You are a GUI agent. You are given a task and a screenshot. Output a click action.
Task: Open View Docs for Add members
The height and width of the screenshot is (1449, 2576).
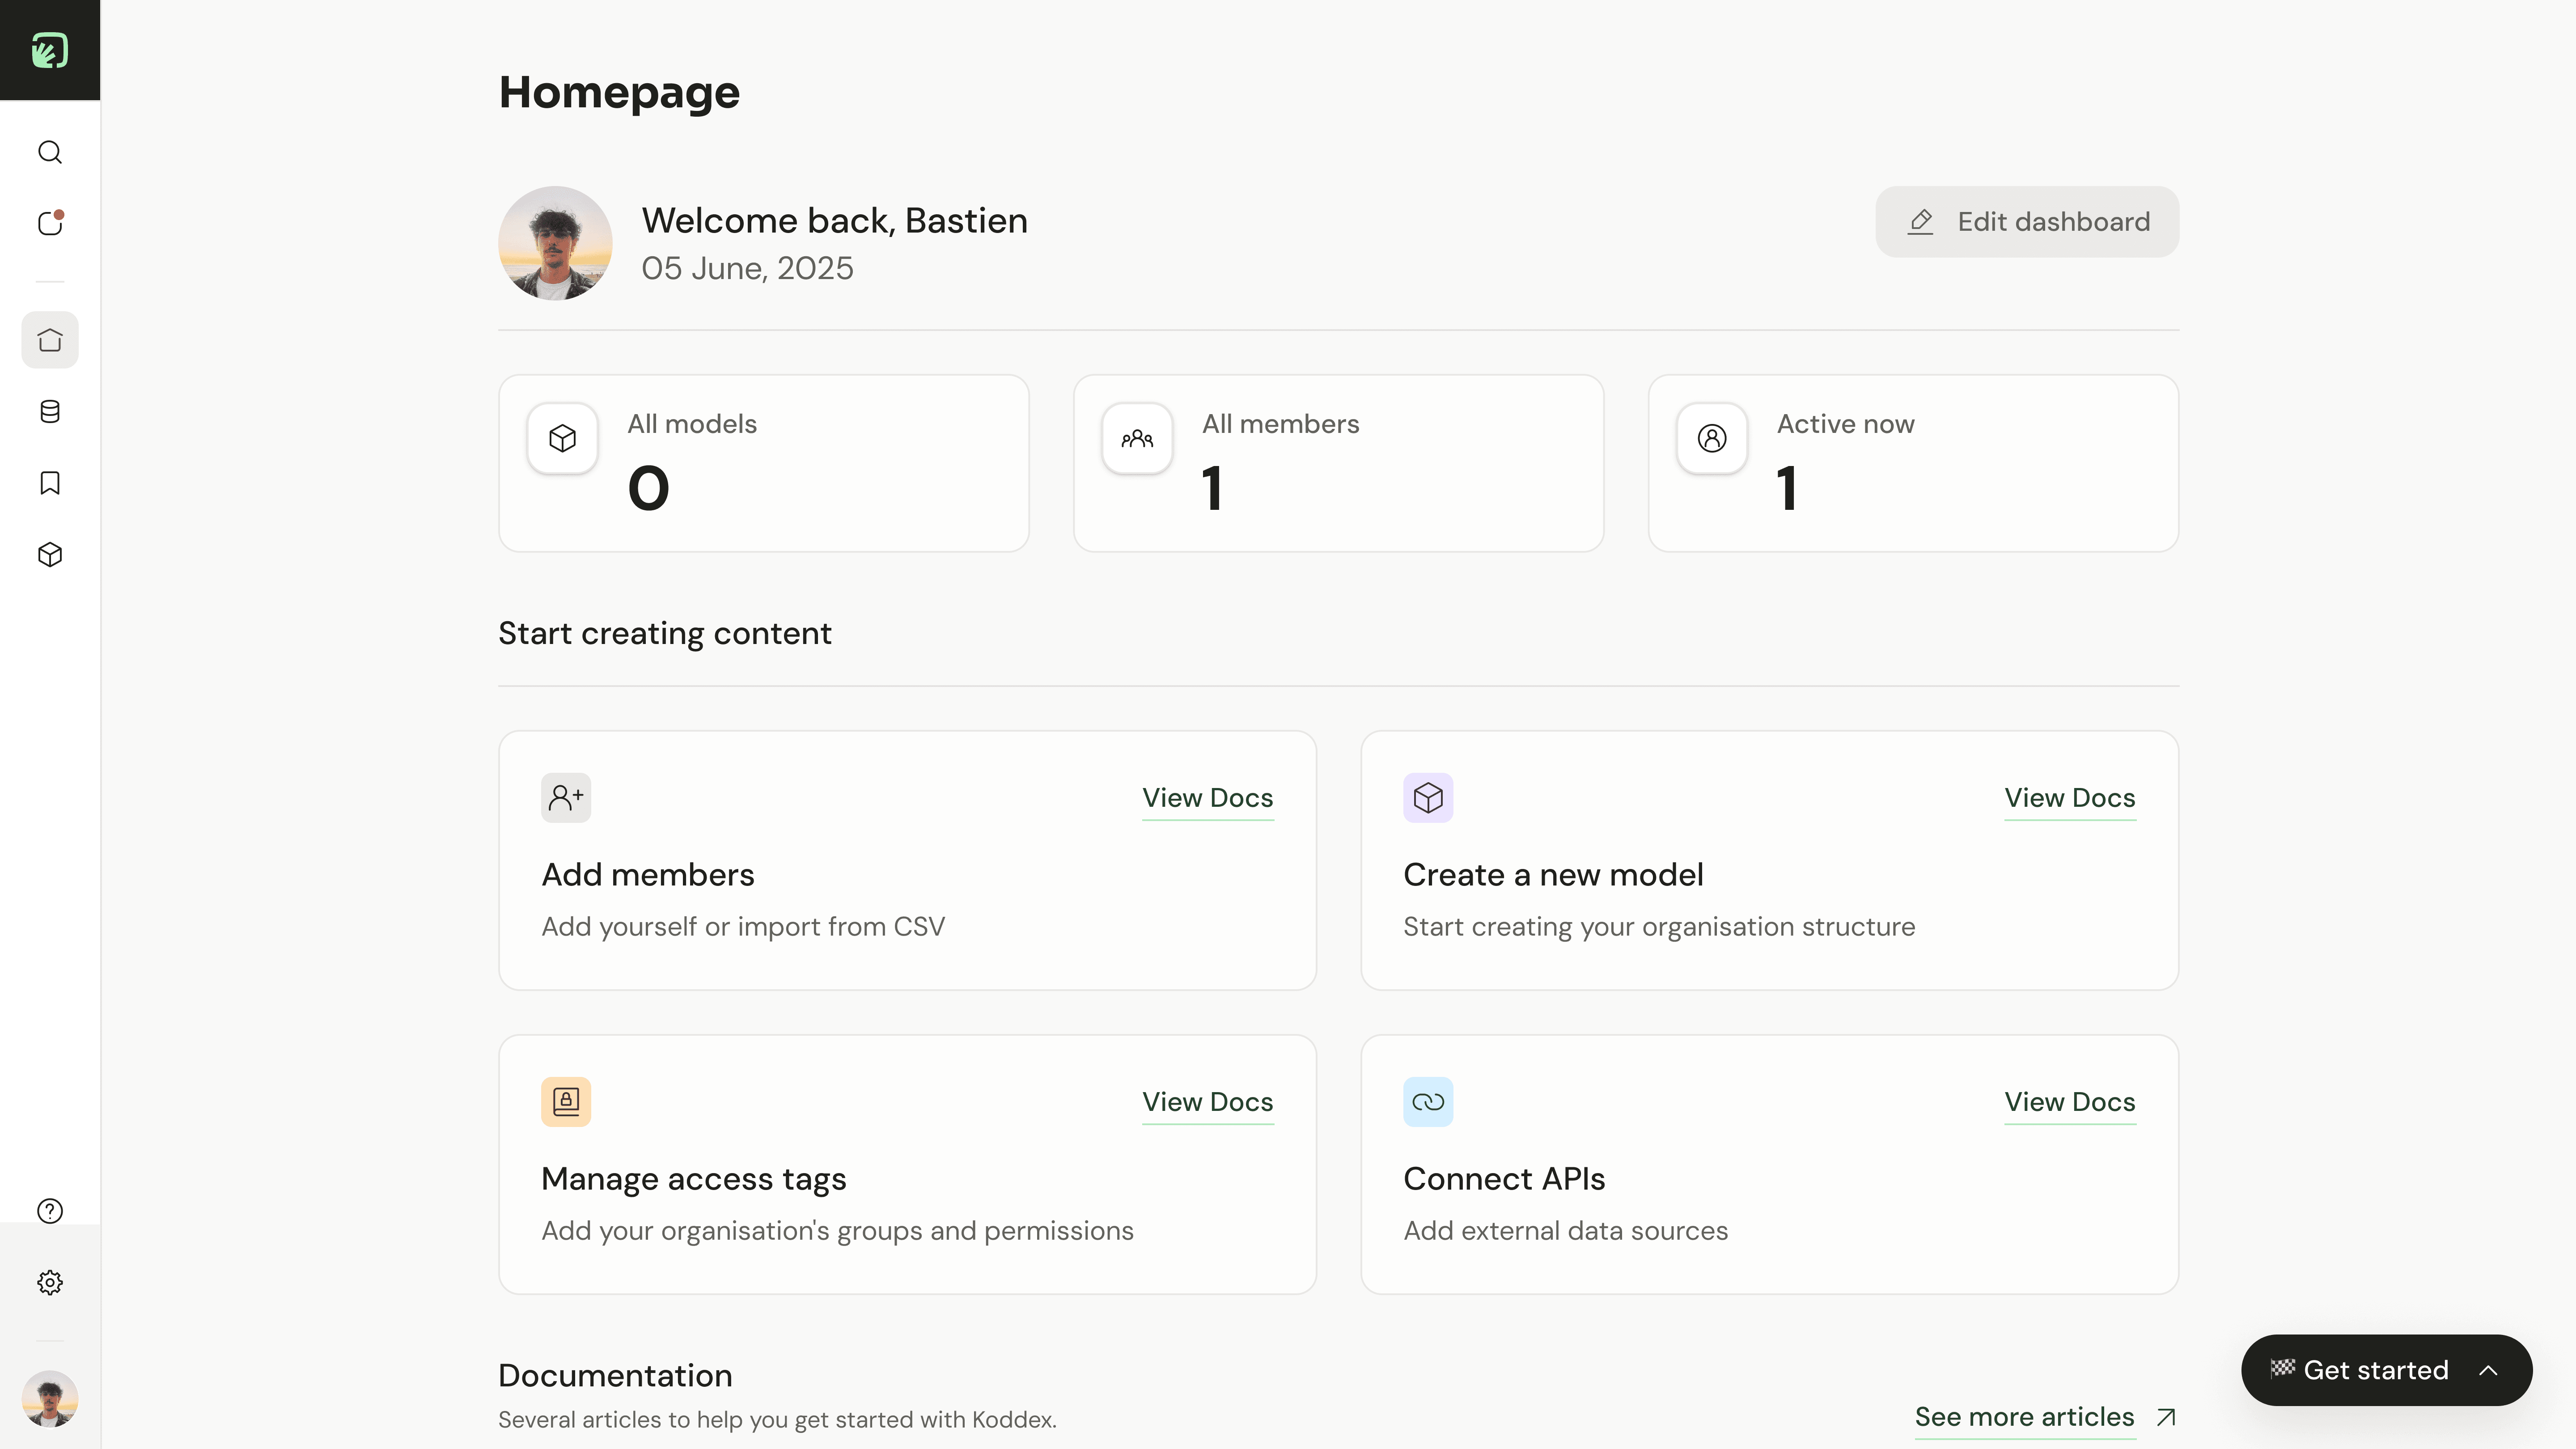(1207, 798)
